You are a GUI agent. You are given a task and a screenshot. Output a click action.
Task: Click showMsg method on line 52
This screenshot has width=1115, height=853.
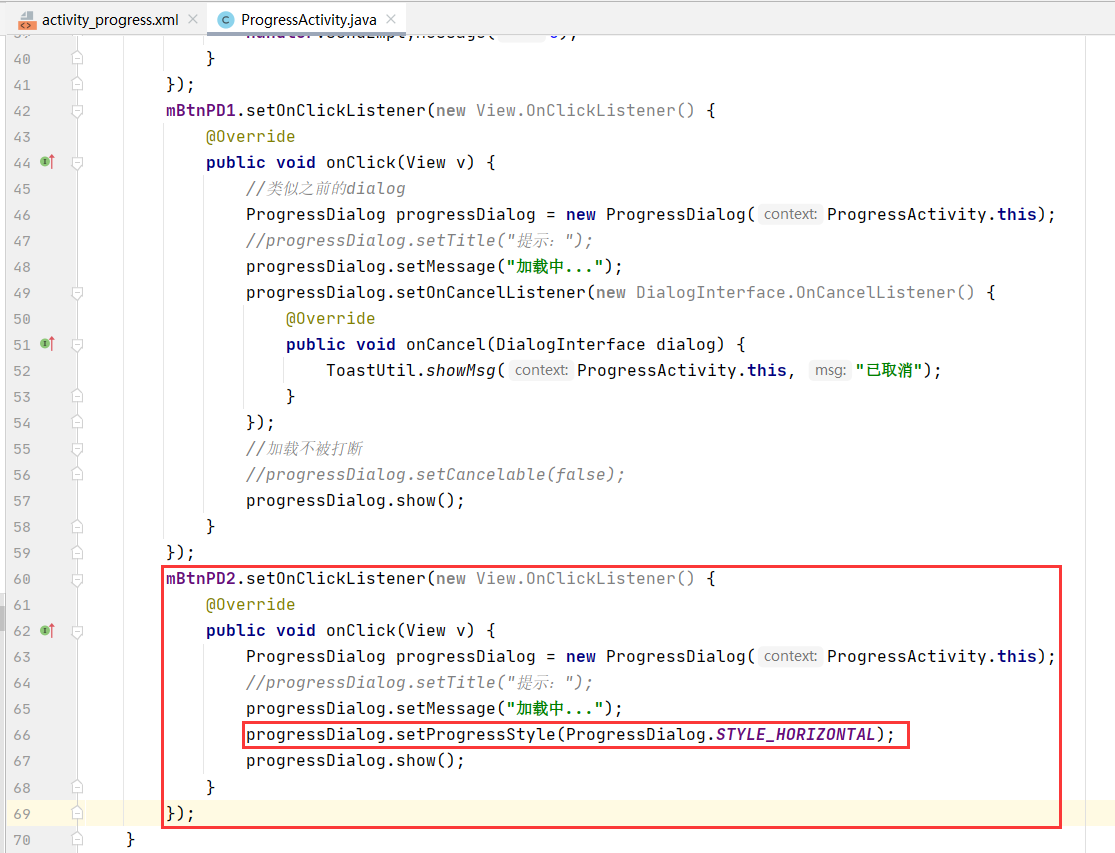[461, 370]
